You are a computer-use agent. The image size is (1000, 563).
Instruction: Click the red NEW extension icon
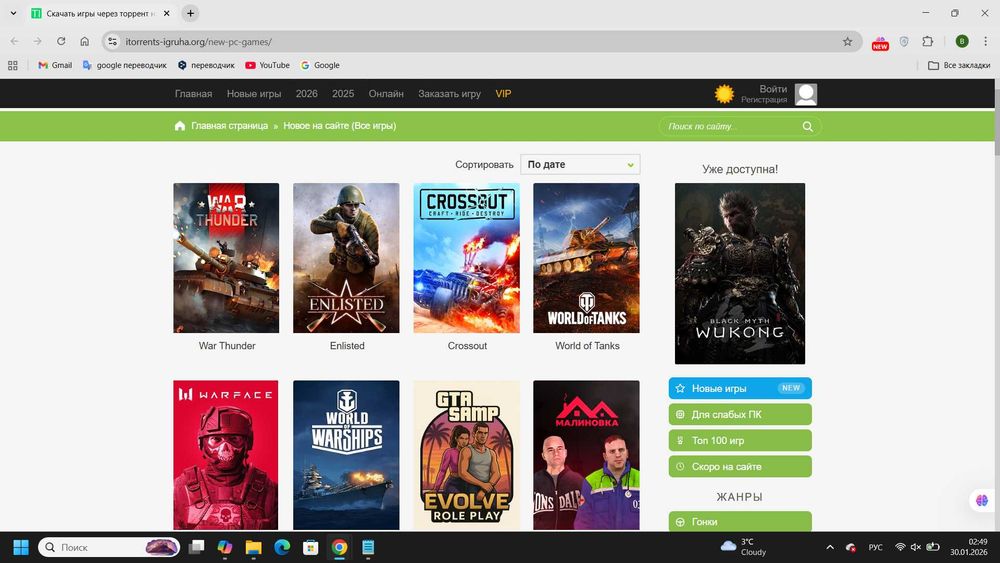point(880,42)
